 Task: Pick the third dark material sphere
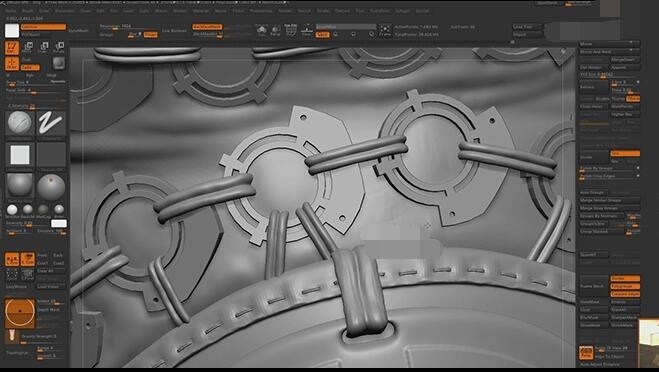pyautogui.click(x=43, y=209)
